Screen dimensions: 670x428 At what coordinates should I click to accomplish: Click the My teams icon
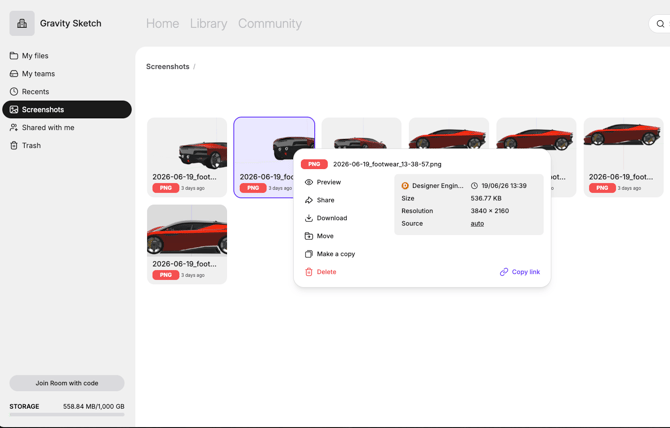(14, 73)
